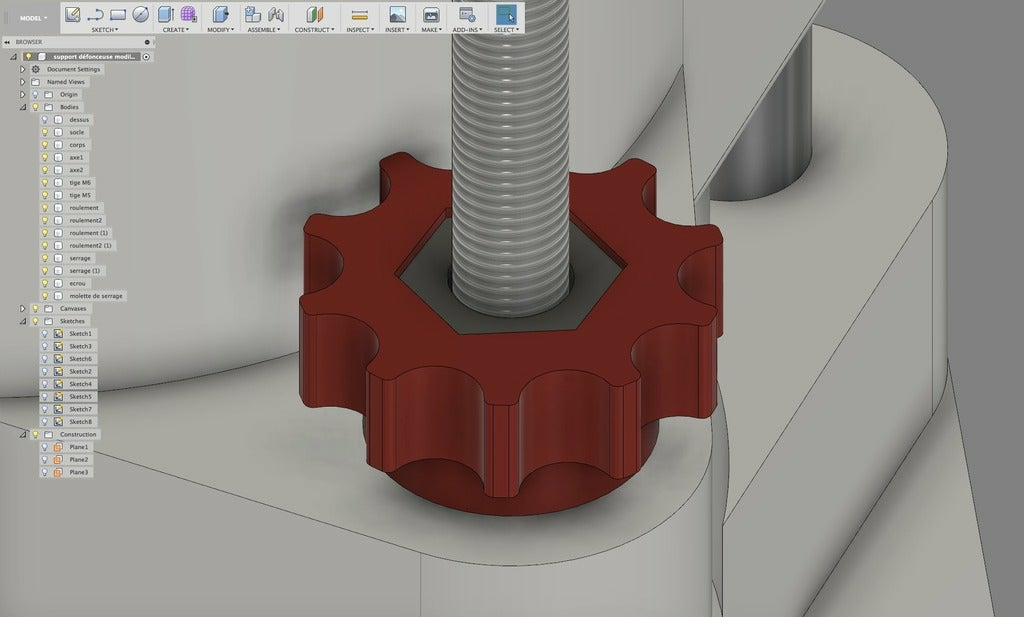
Task: Collapse the Bodies folder
Action: coord(23,107)
